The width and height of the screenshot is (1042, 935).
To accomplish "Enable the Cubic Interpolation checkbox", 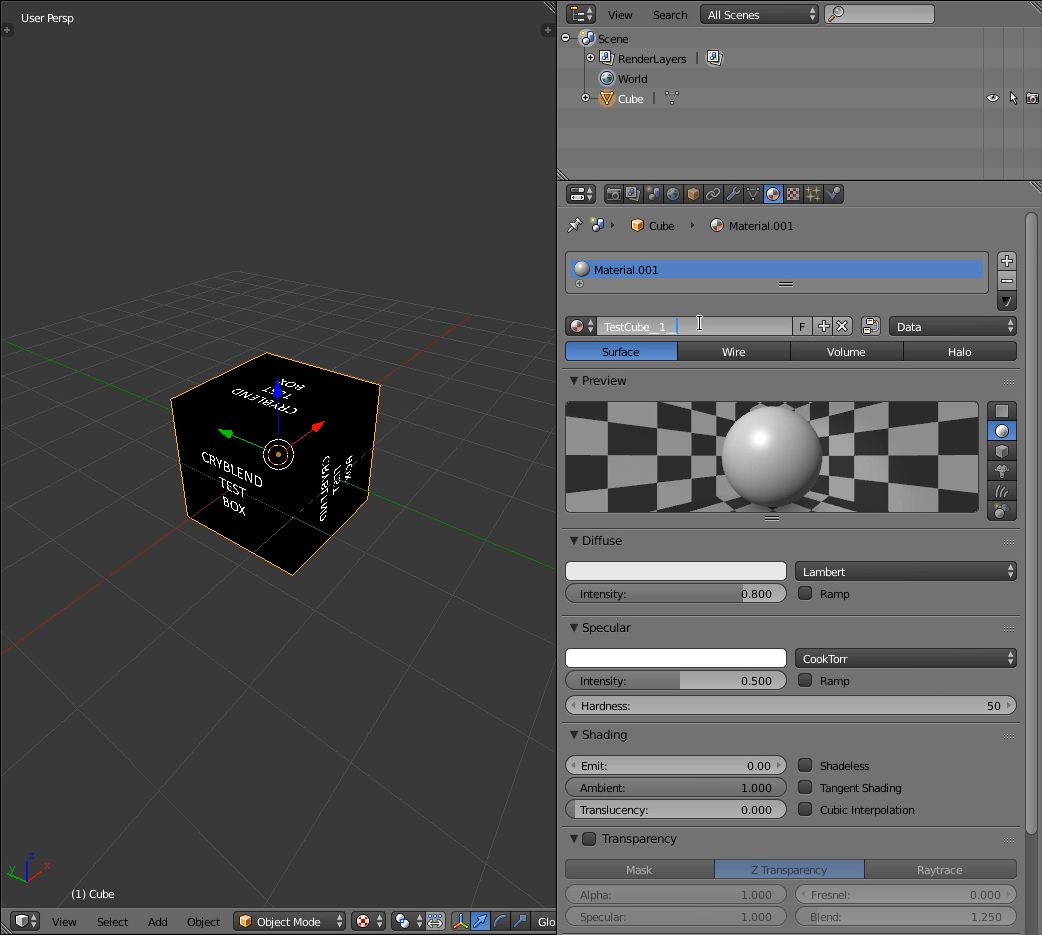I will 805,809.
